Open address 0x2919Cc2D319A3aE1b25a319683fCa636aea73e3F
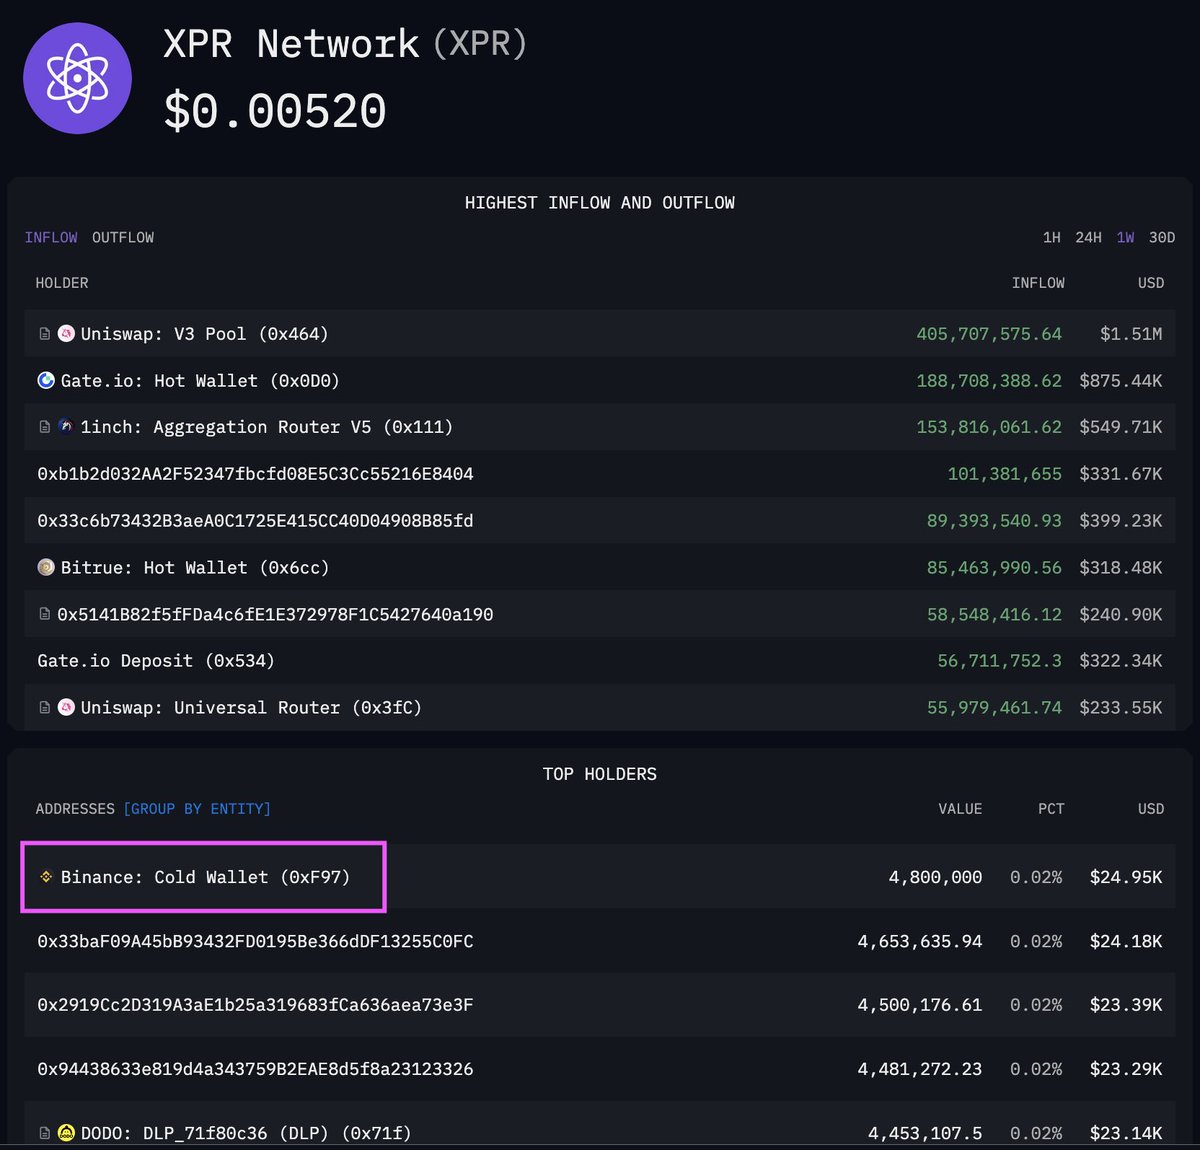Screen dimensions: 1200x1150 pyautogui.click(x=255, y=1005)
